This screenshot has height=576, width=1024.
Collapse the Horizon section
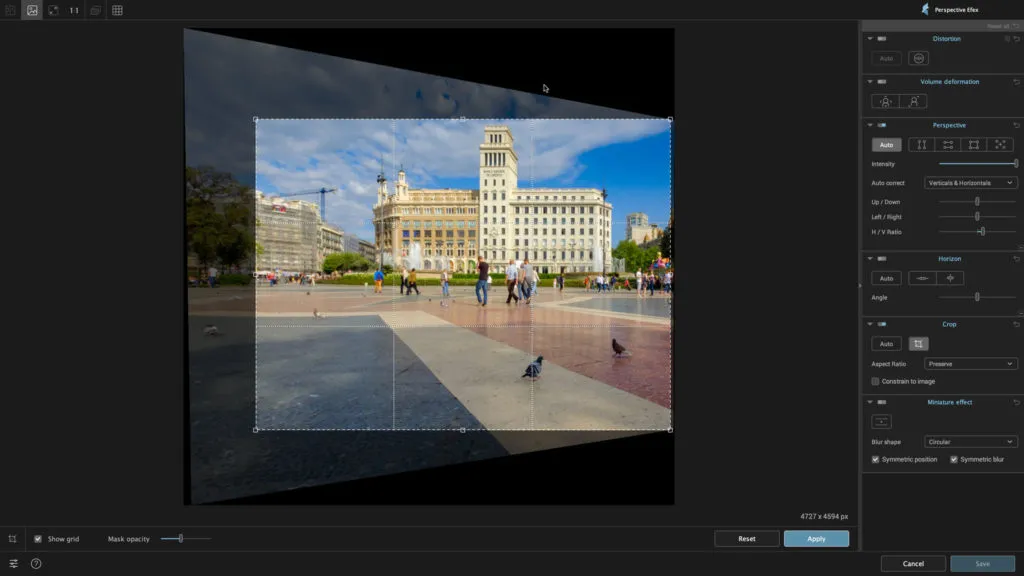coord(870,259)
